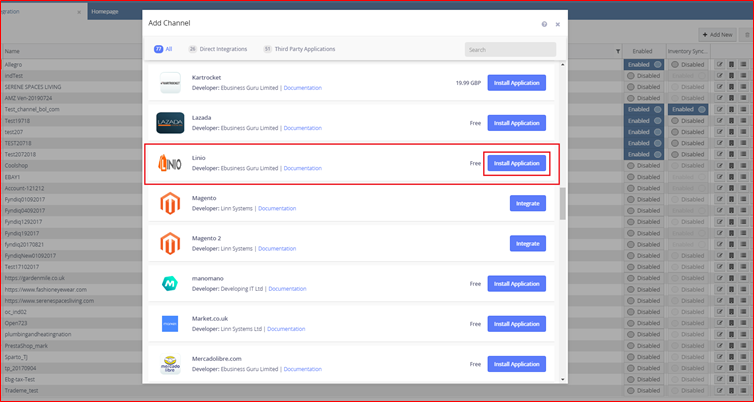Disable Inventory Sync for Test_channel_bol_com
The height and width of the screenshot is (402, 754).
point(688,109)
